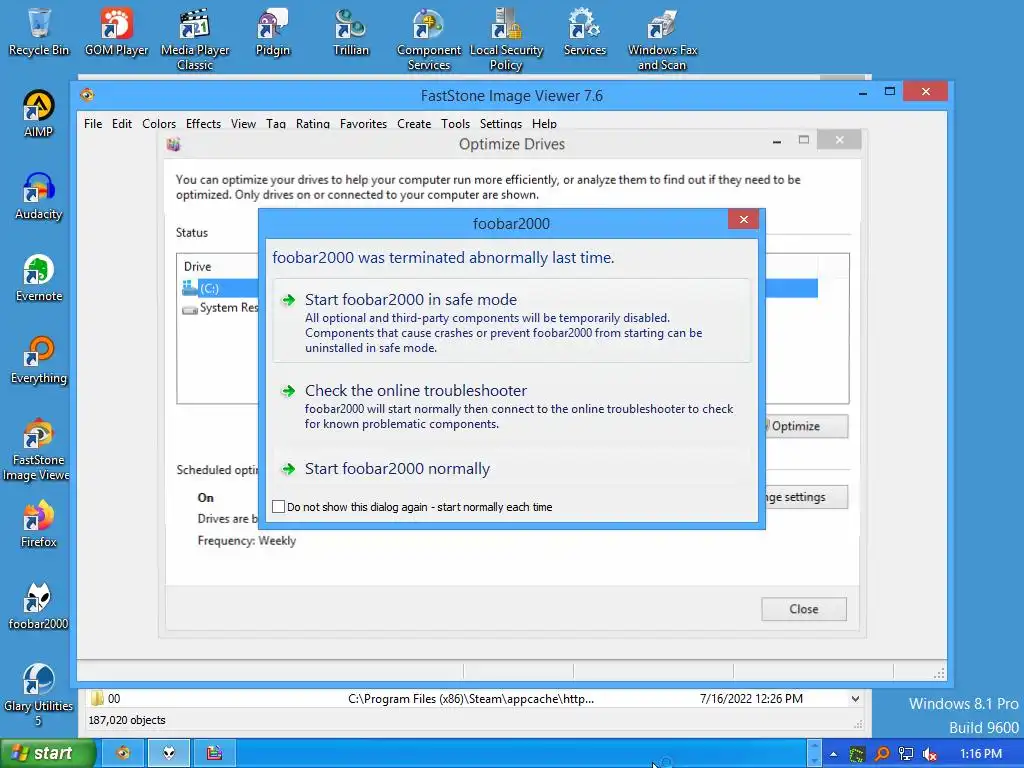Launch the foobar2000 desktop icon
The width and height of the screenshot is (1024, 768).
point(39,607)
